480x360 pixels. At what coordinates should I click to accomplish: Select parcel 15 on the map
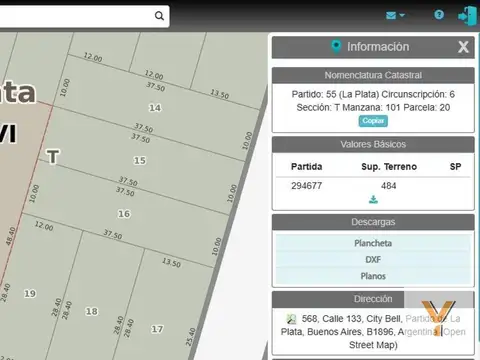(x=140, y=160)
